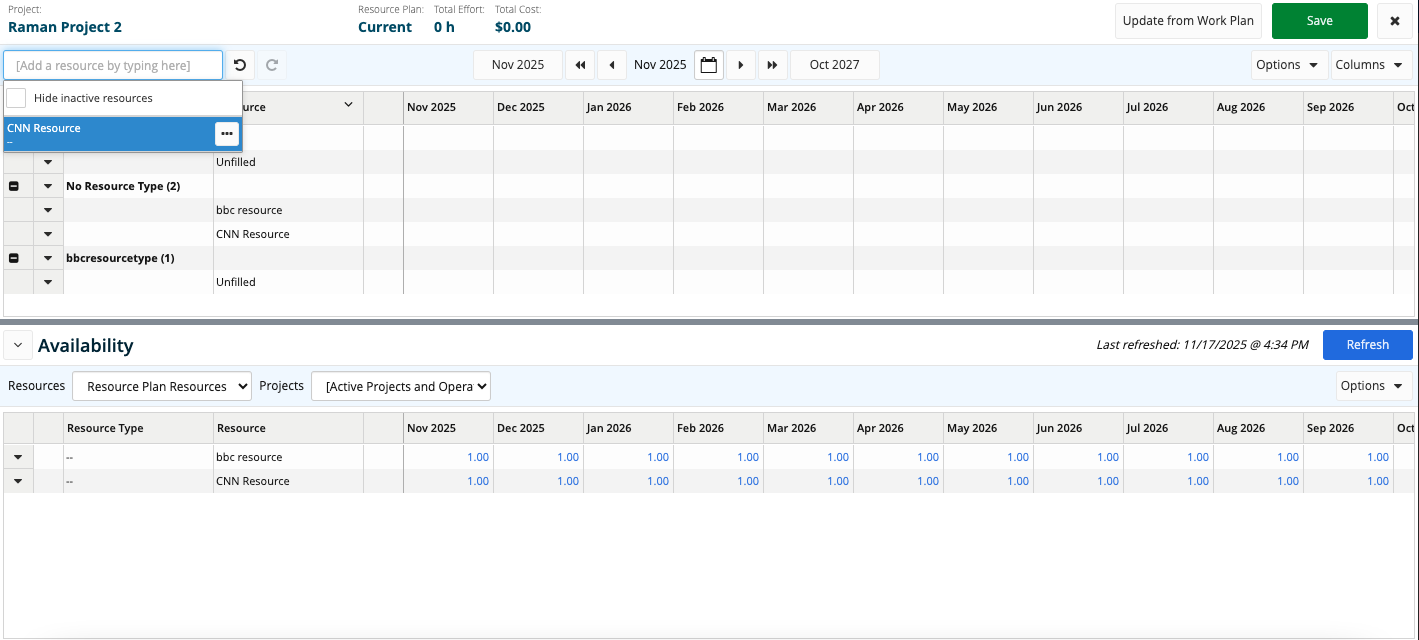Screen dimensions: 1419x640
Task: Click the green Save button
Action: coord(1319,20)
